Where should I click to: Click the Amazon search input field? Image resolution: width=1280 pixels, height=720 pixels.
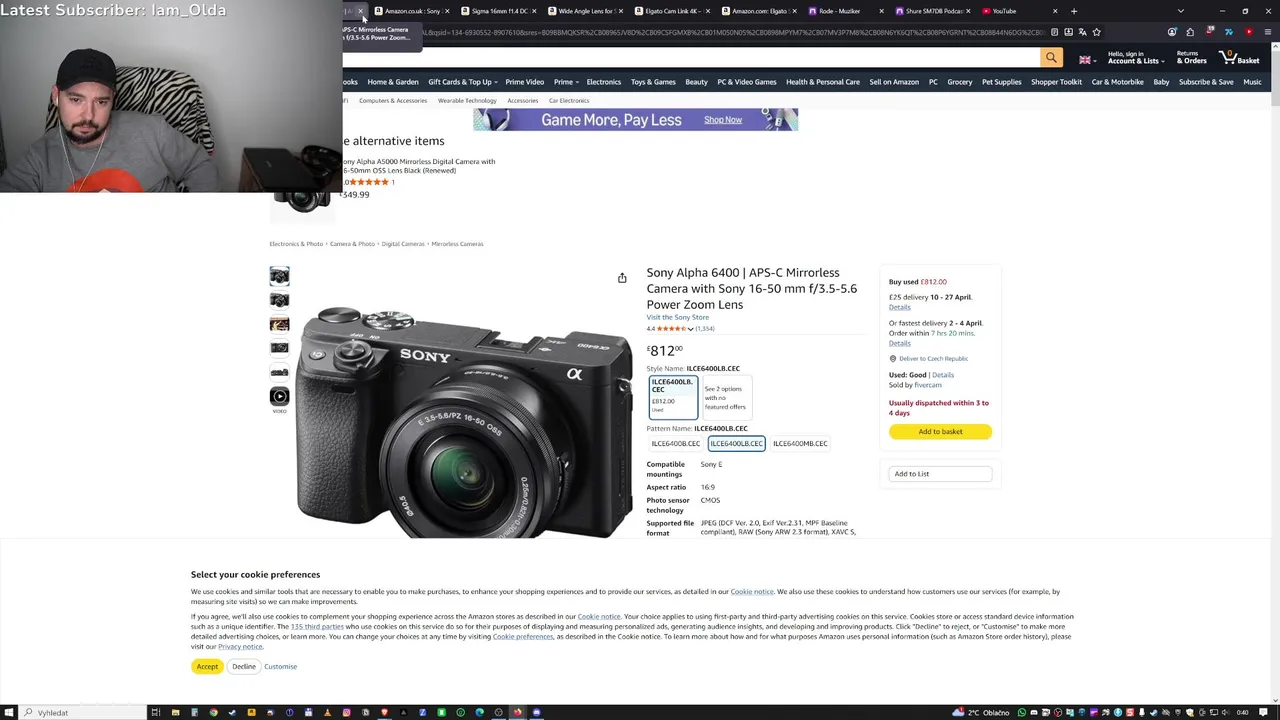pos(690,58)
